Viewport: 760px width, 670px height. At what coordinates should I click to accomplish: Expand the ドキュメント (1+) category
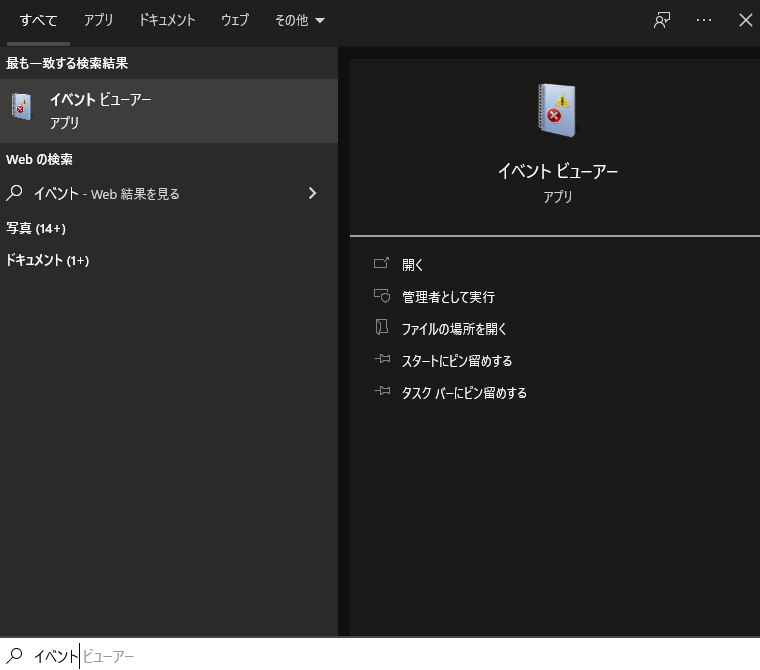[x=48, y=260]
